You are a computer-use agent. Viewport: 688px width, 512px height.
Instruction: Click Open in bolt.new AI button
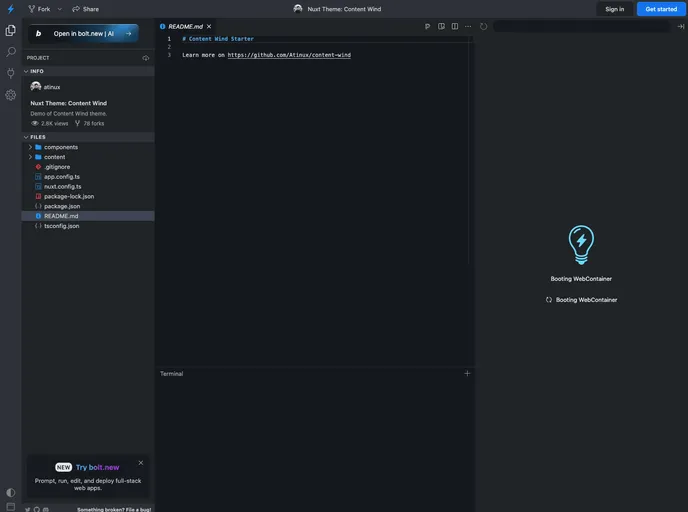click(83, 33)
